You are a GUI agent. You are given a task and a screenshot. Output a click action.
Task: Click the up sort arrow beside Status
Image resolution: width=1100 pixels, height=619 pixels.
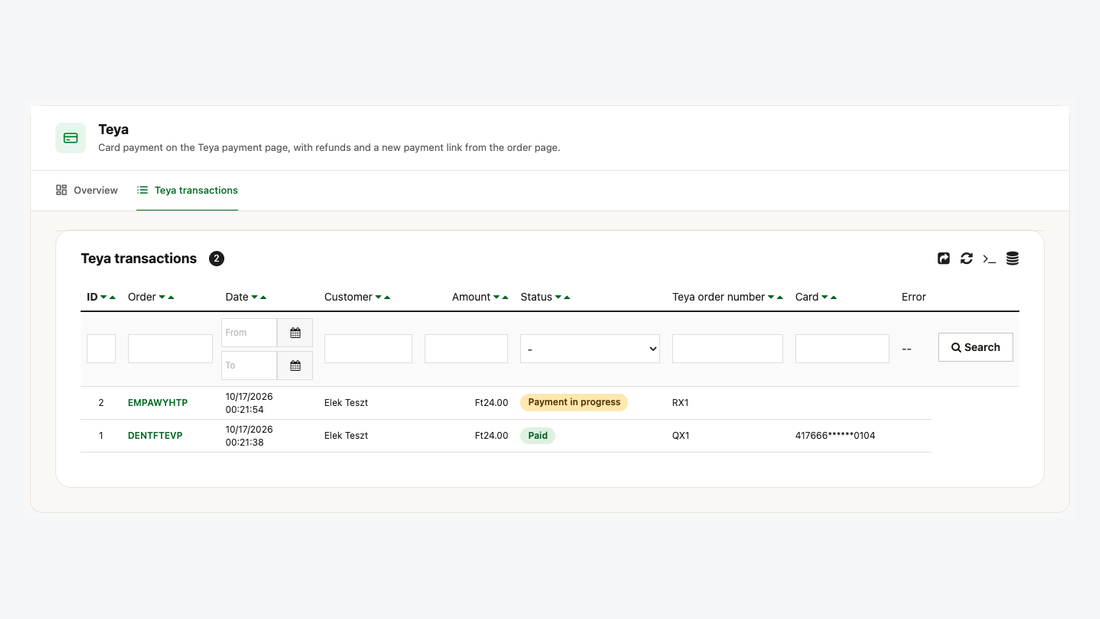567,297
